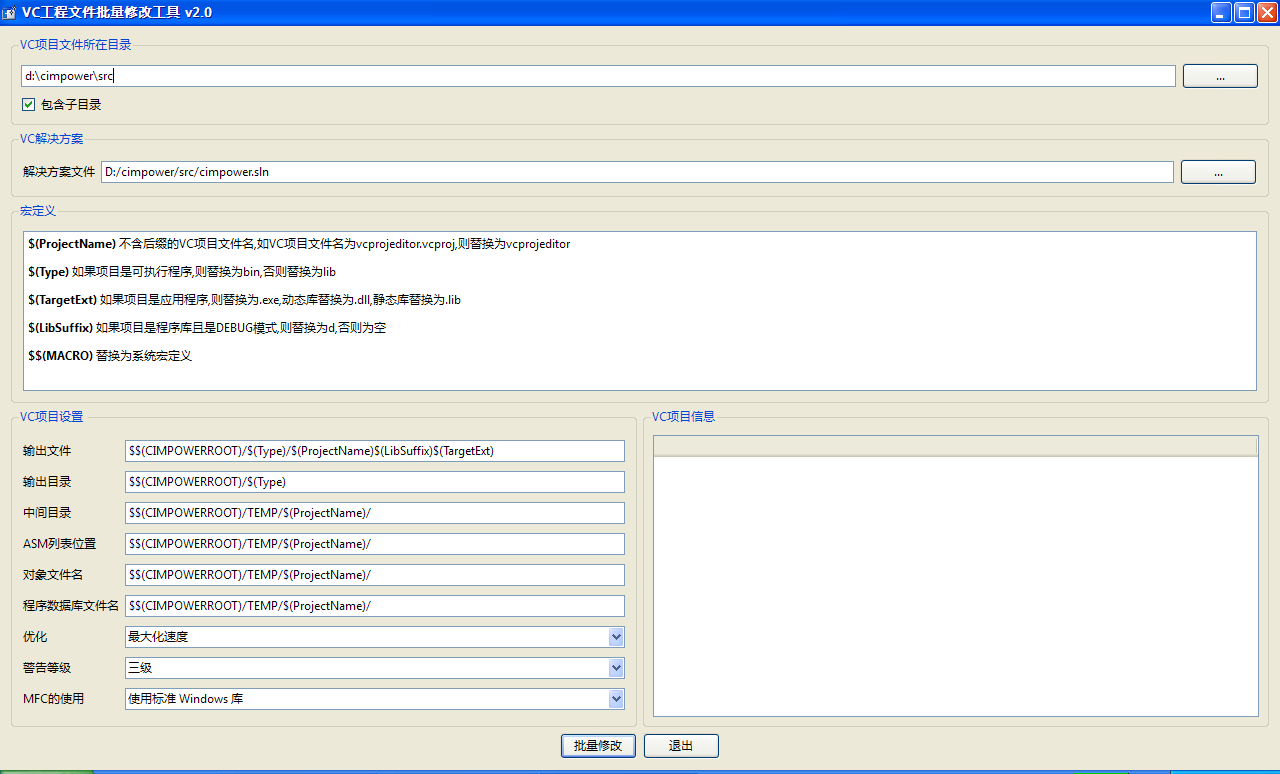
Task: Browse for VC project directory
Action: point(1220,76)
